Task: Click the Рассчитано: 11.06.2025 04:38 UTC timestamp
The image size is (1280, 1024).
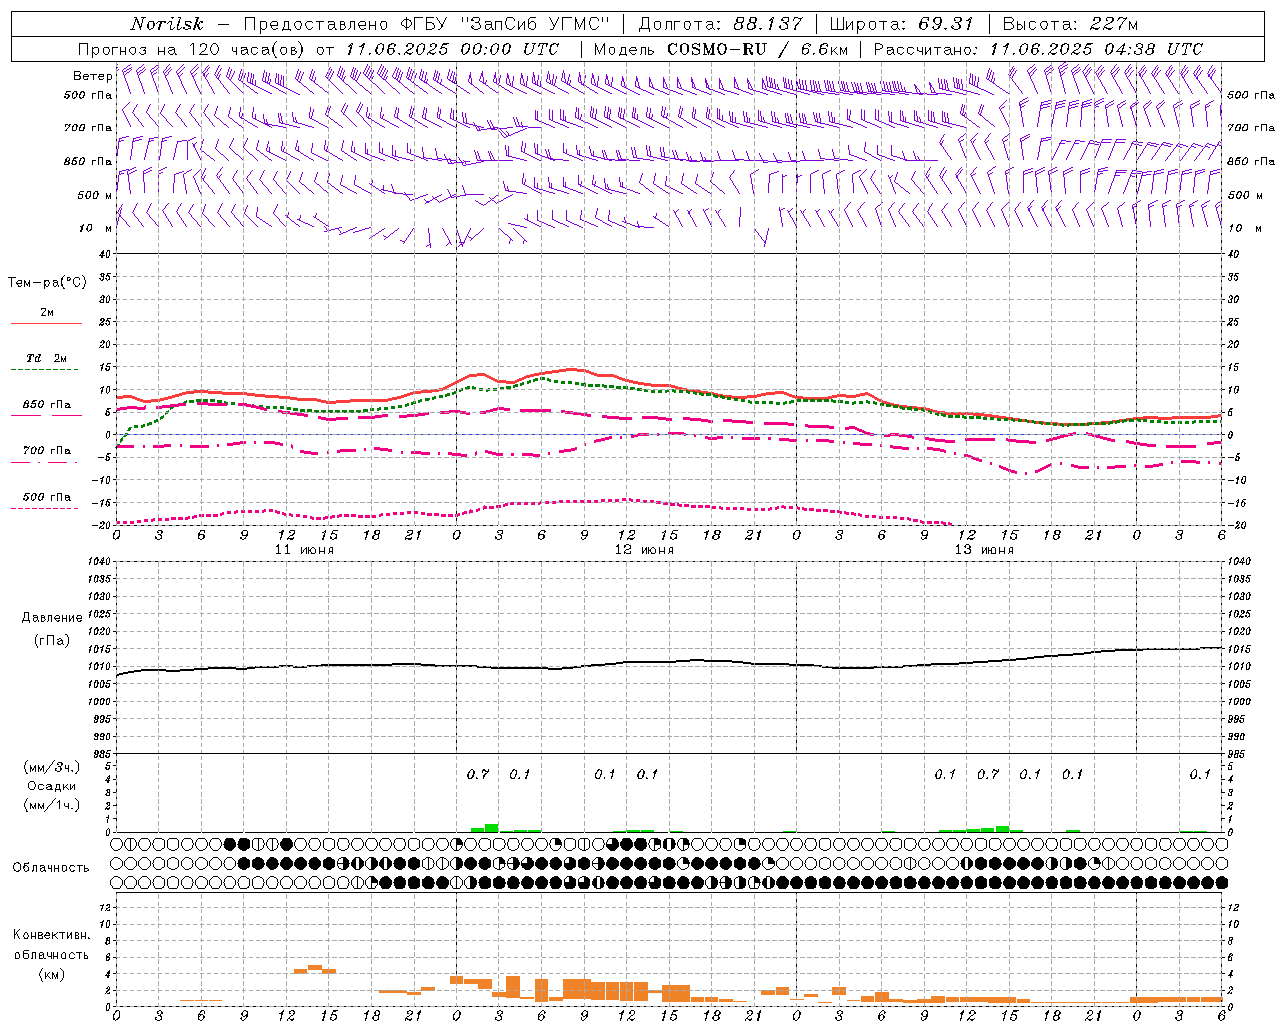Action: click(1038, 49)
